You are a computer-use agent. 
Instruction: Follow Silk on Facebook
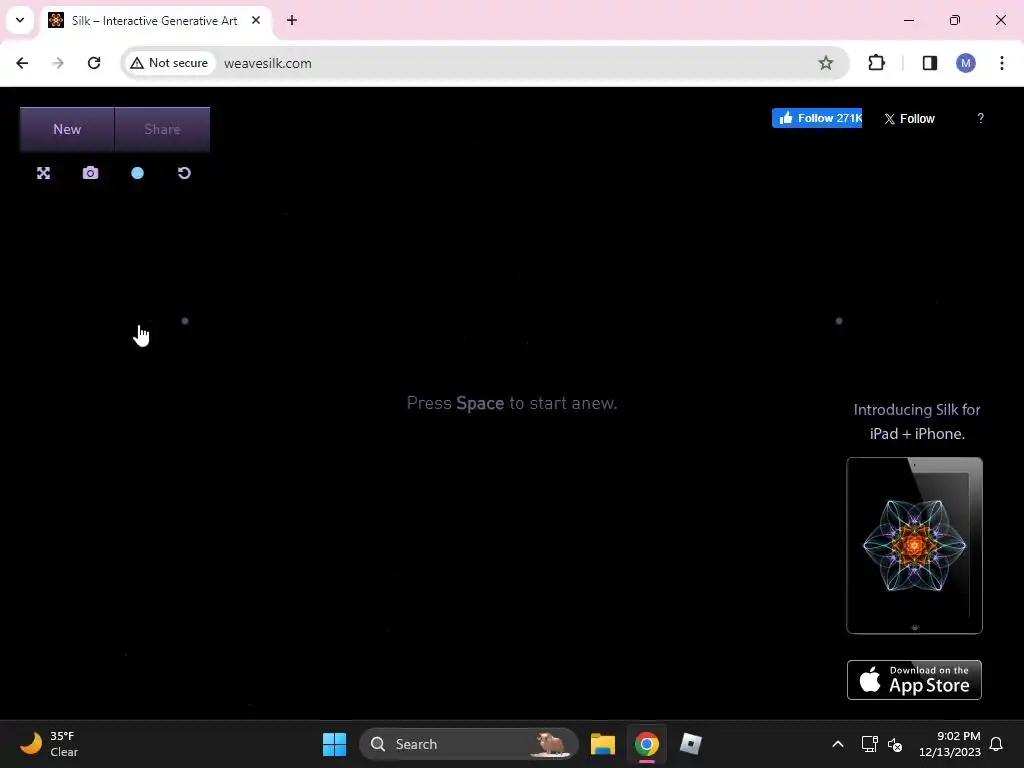(x=816, y=118)
